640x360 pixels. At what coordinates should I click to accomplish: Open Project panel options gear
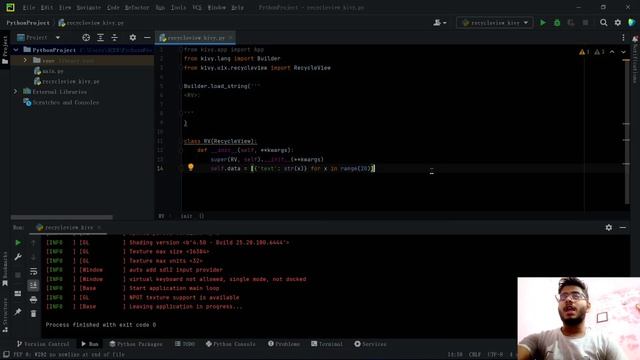coord(133,38)
